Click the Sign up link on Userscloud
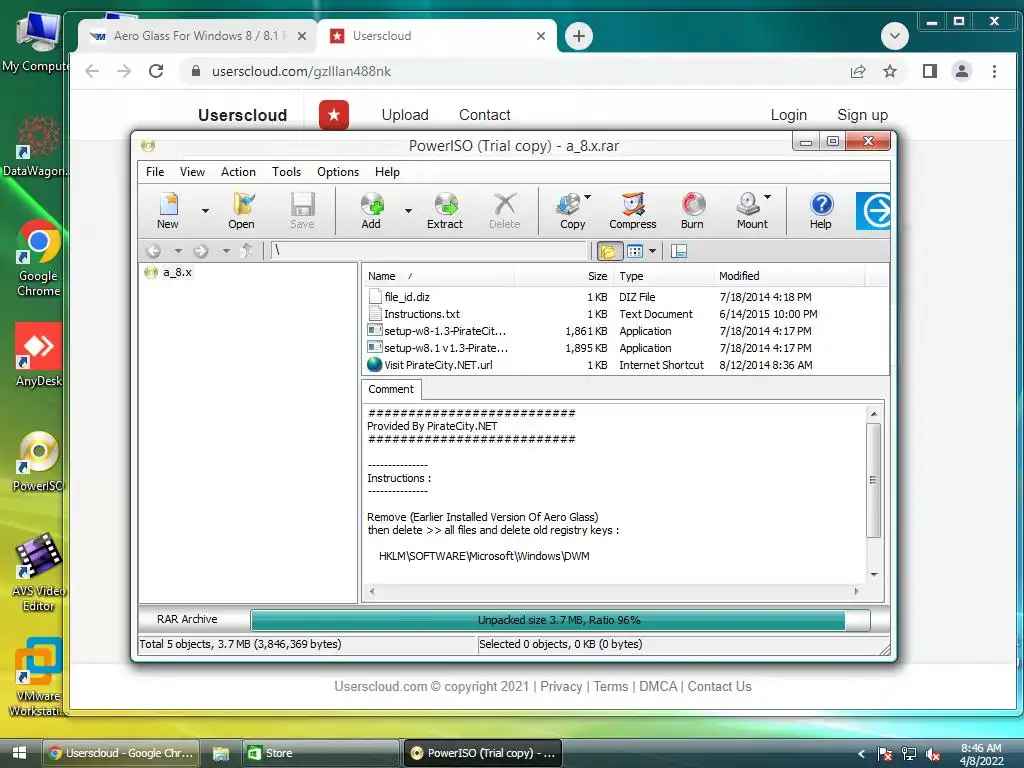The image size is (1024, 768). 863,115
